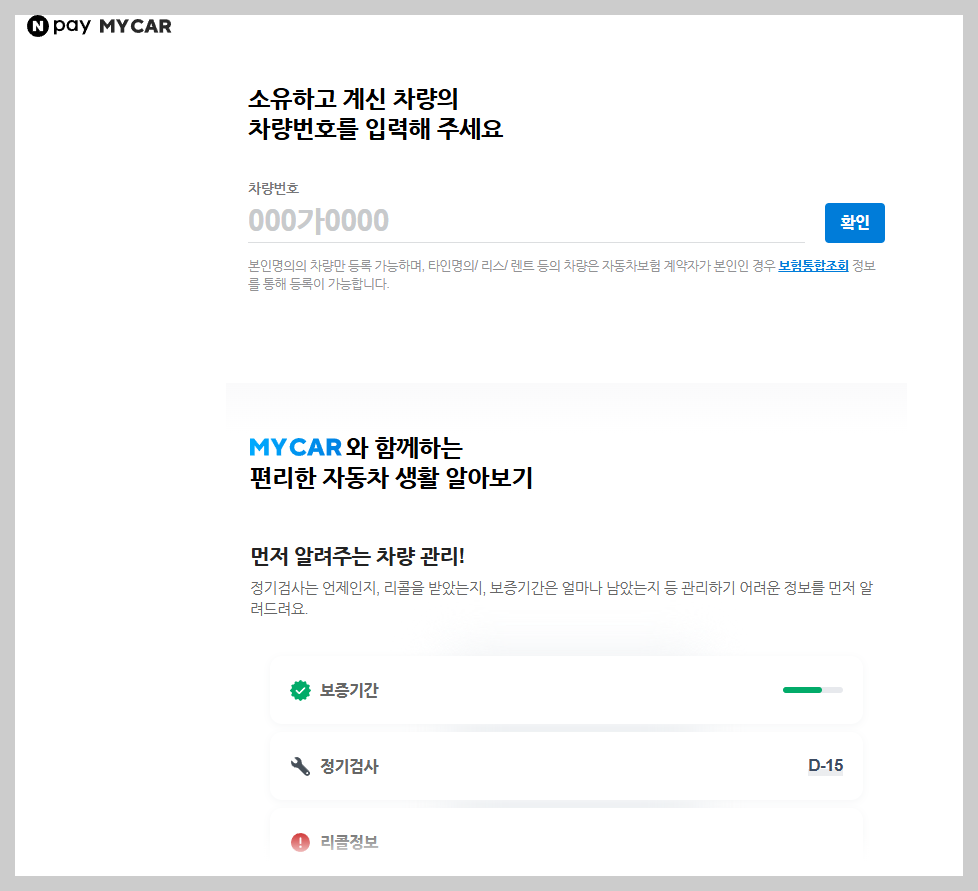Click the blue 확인 button
Viewport: 978px width, 891px height.
pyautogui.click(x=855, y=223)
